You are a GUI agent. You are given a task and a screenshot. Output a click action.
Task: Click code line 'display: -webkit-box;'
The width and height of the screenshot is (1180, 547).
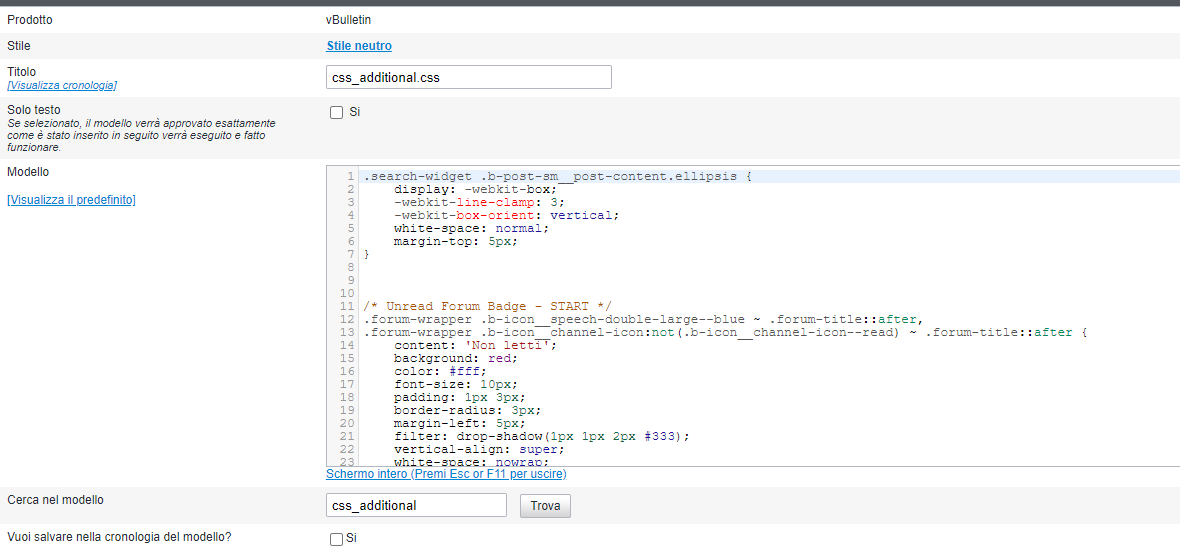point(475,189)
